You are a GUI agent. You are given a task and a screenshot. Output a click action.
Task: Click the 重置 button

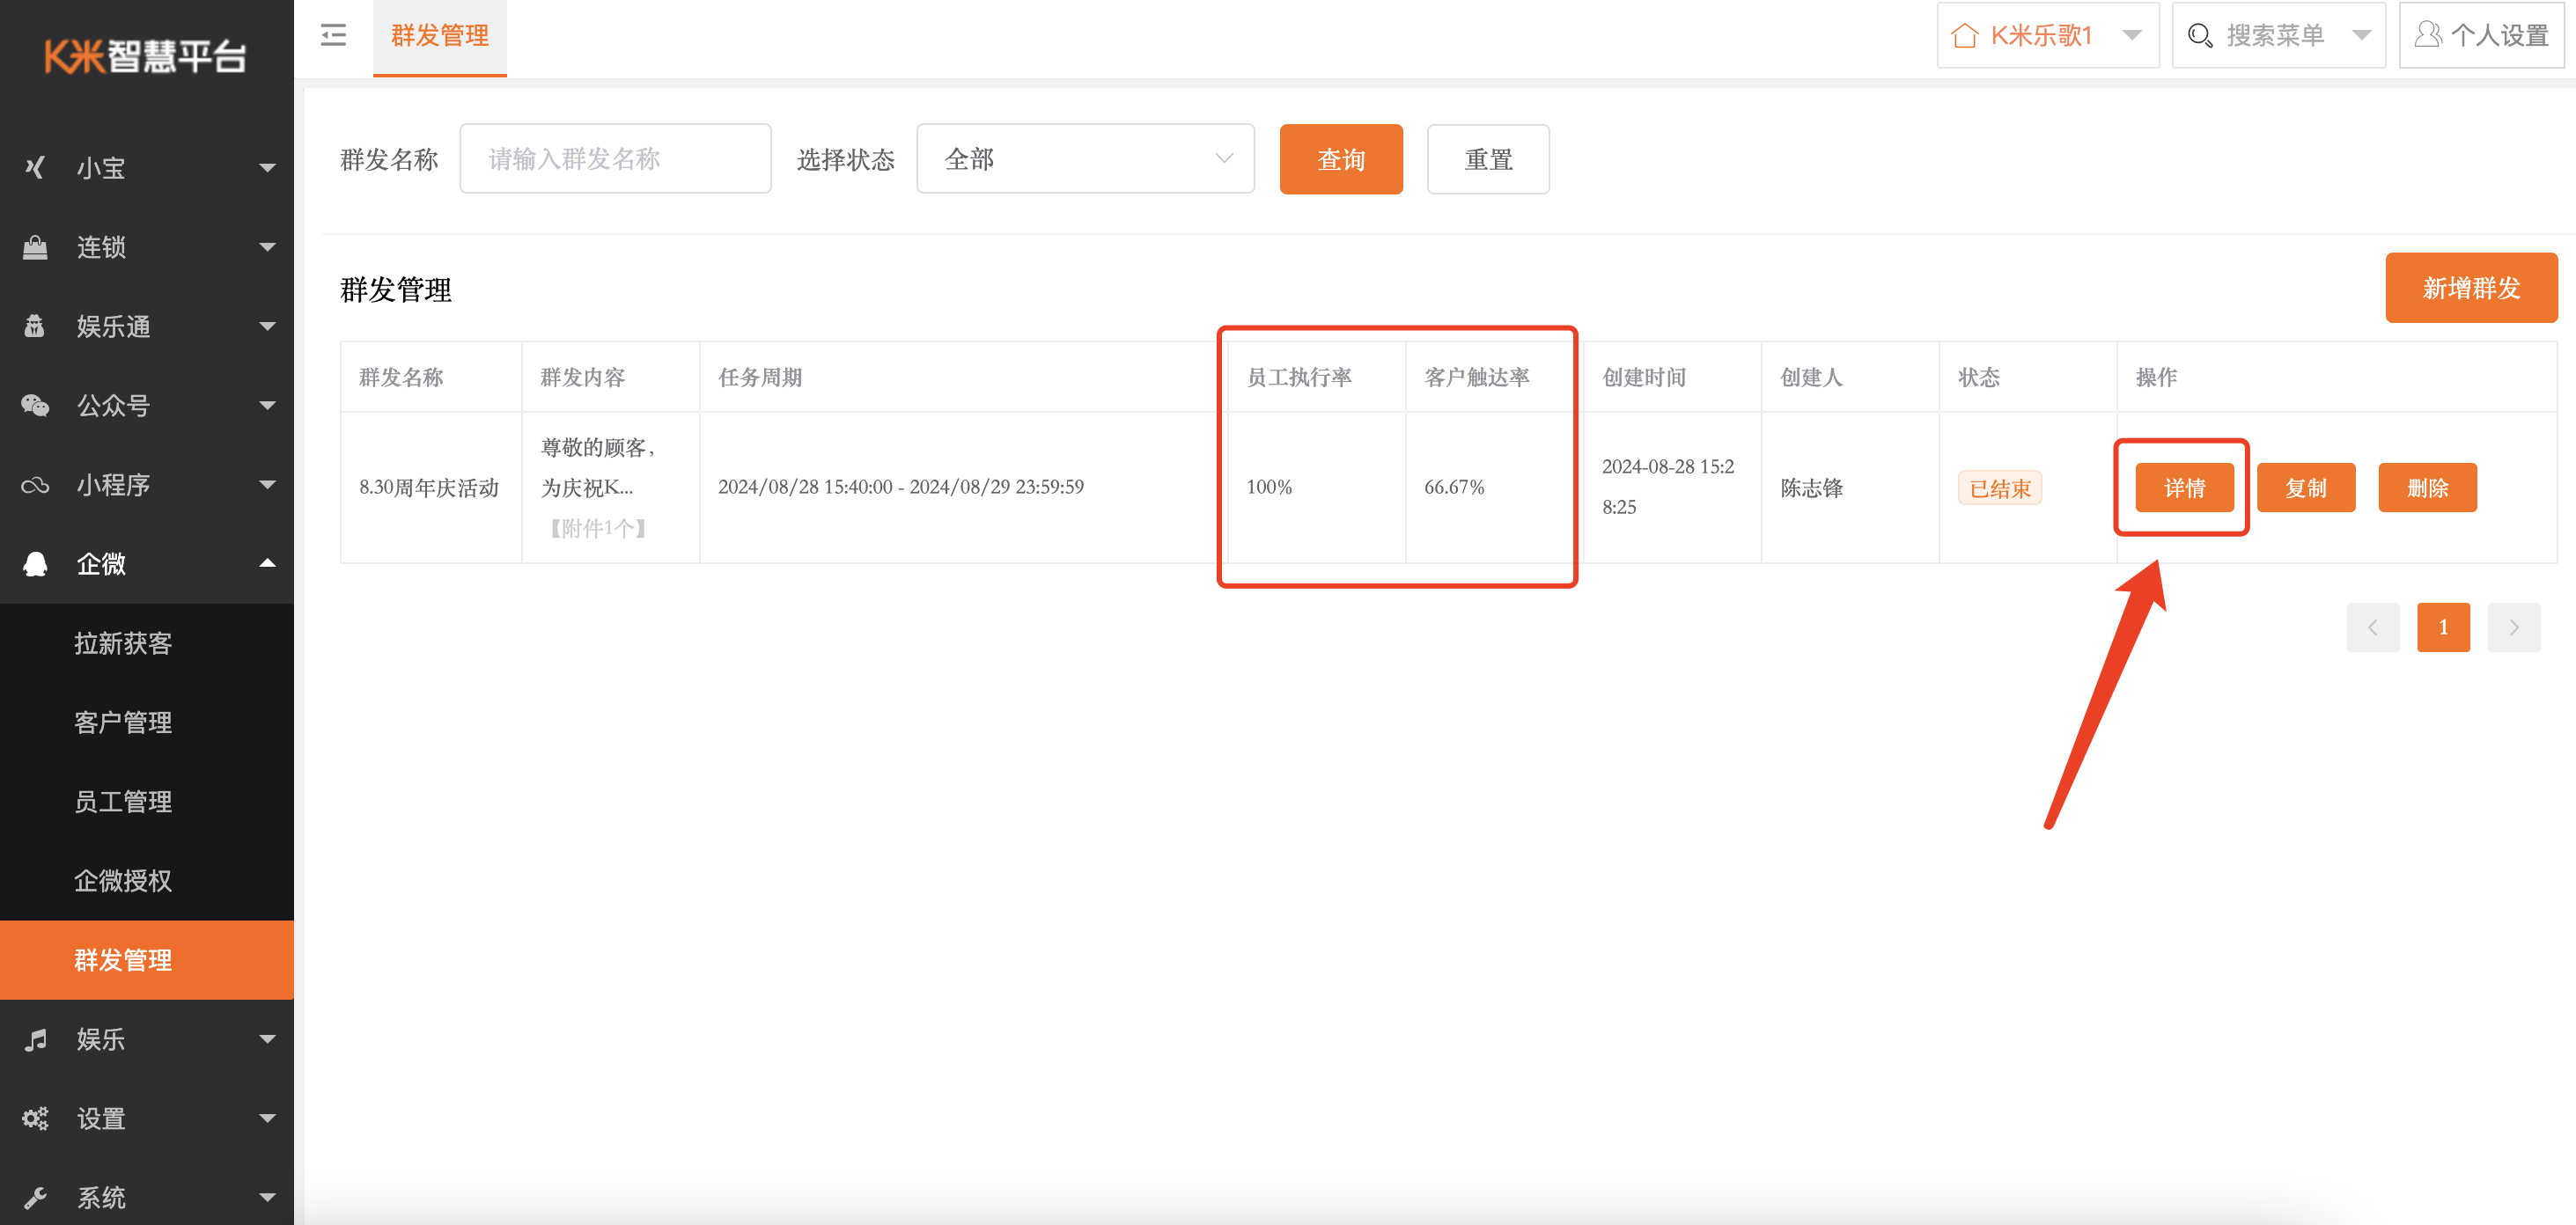(1488, 159)
